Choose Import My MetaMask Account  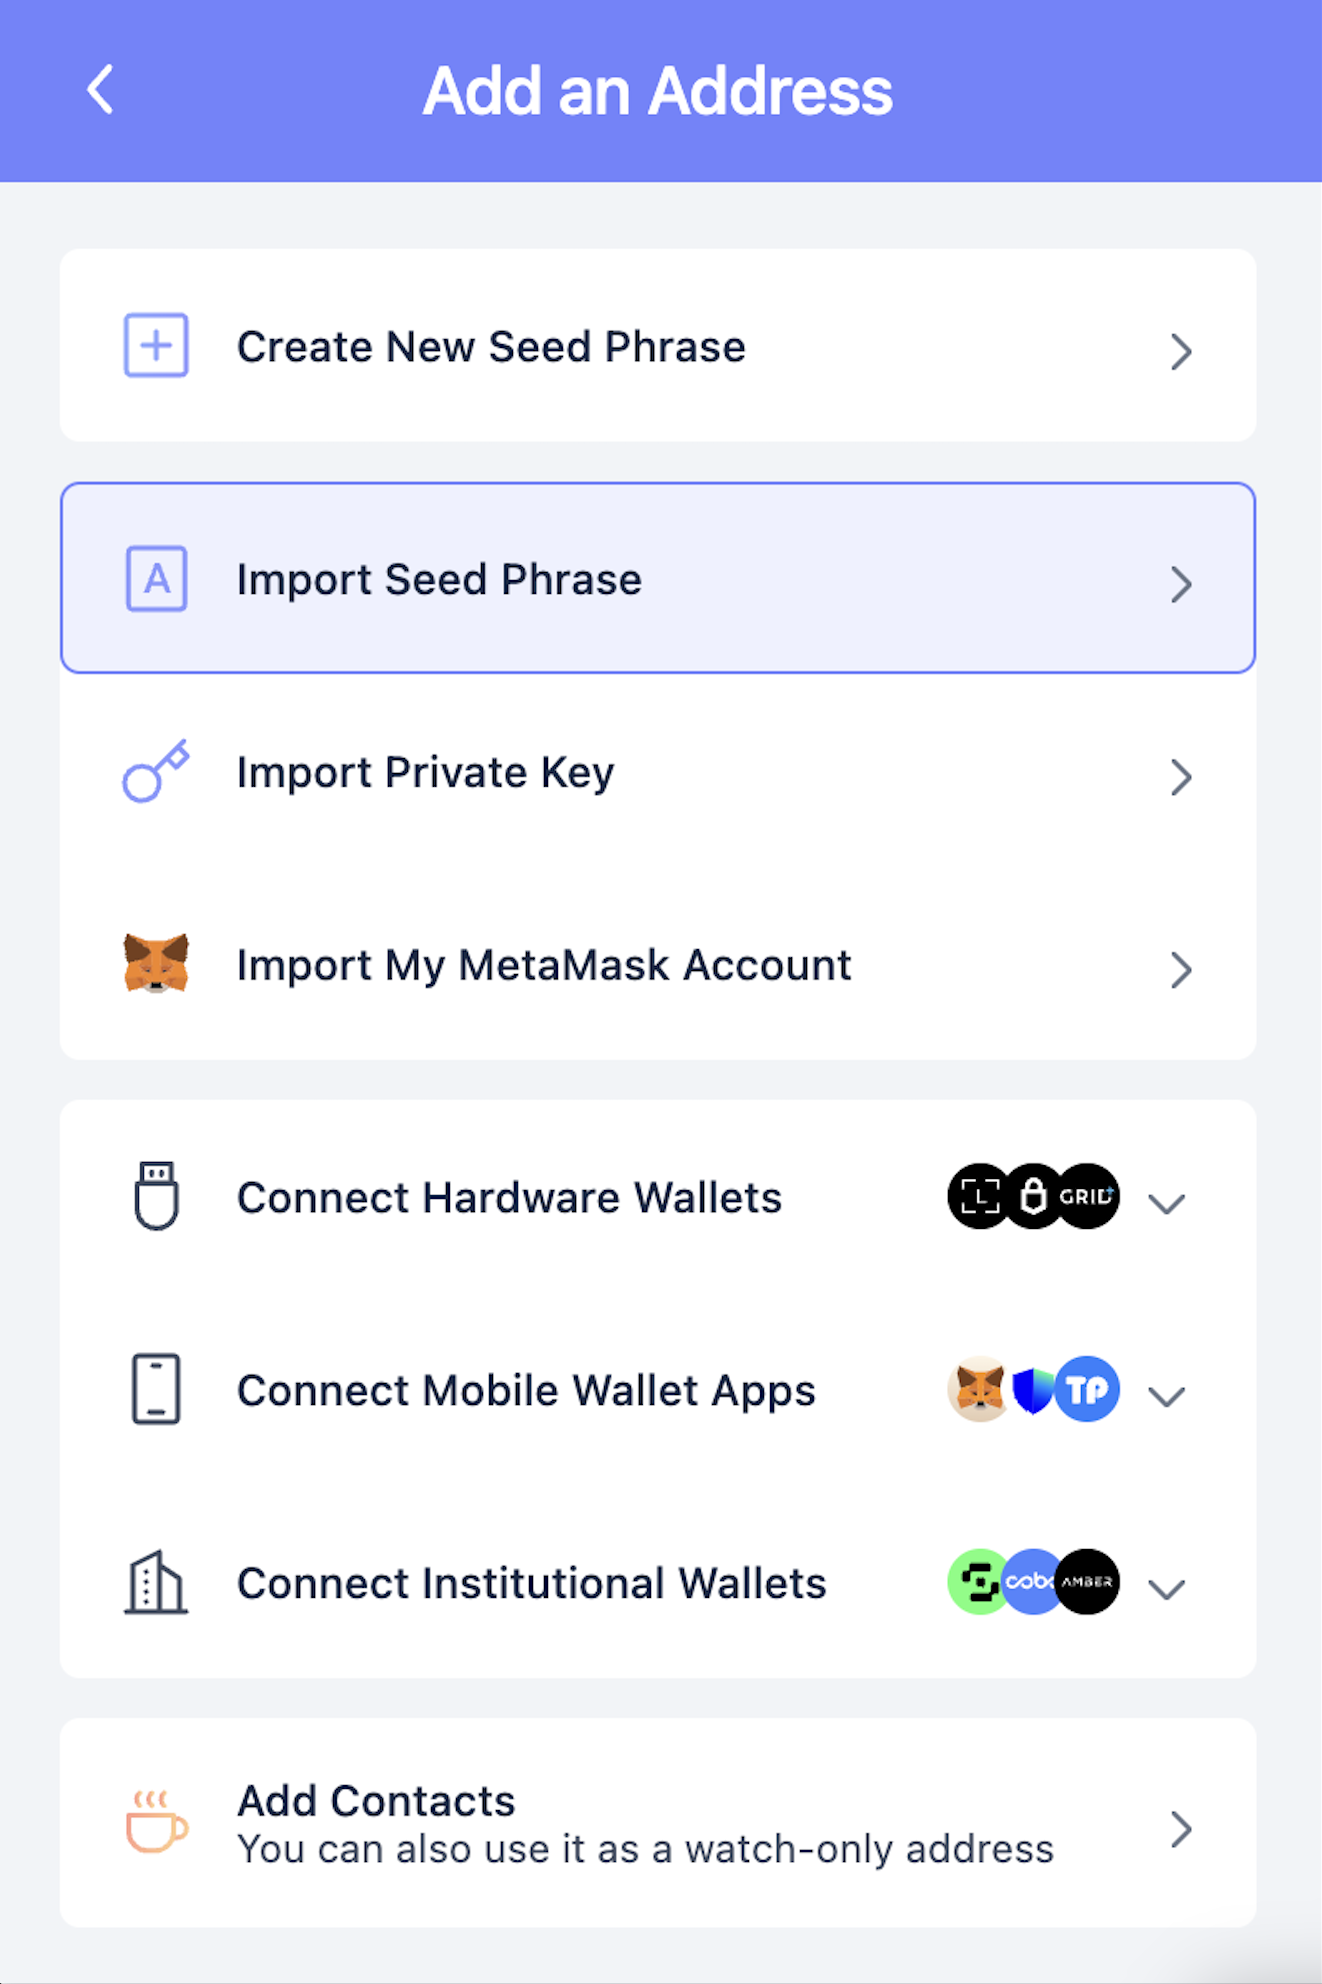[x=658, y=964]
